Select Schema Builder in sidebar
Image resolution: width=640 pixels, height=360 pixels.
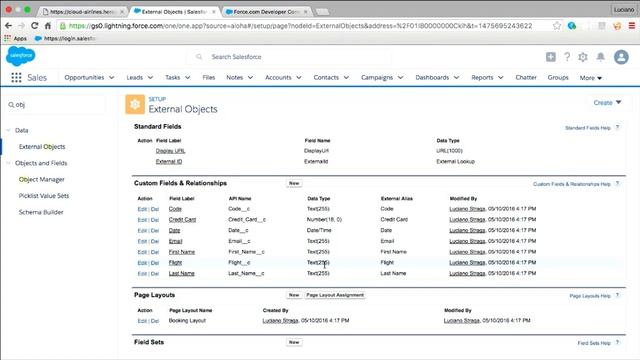[x=41, y=212]
